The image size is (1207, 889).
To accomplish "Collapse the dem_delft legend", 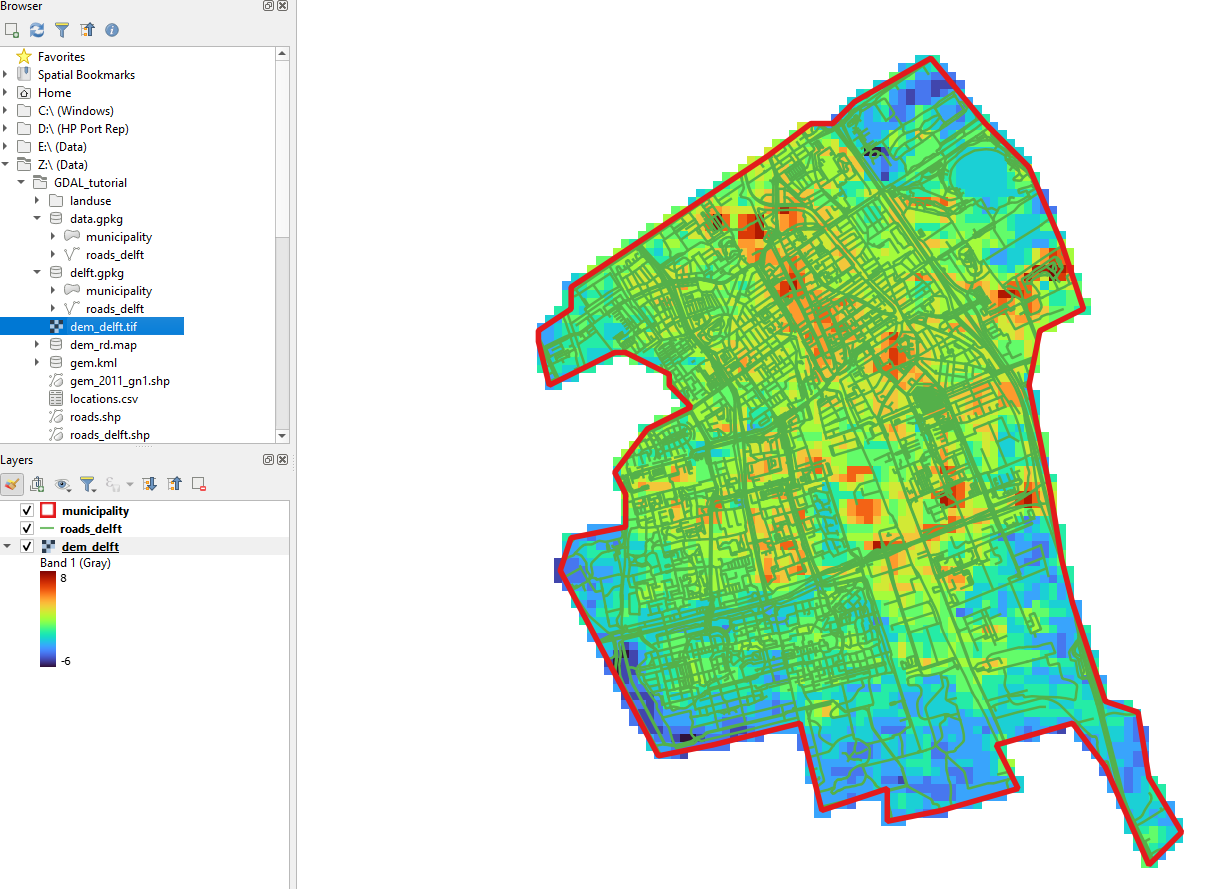I will click(8, 547).
